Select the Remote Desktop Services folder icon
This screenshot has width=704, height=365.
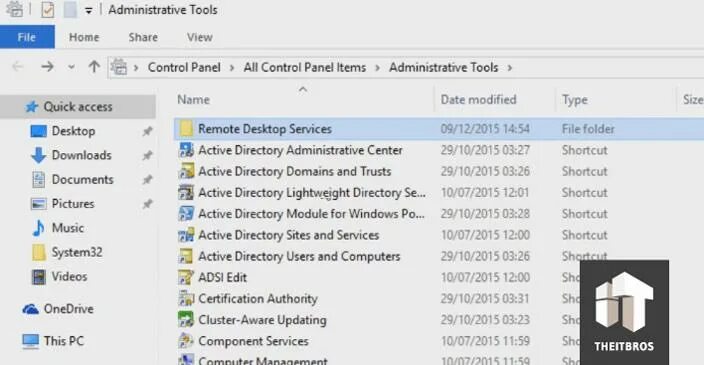(186, 129)
